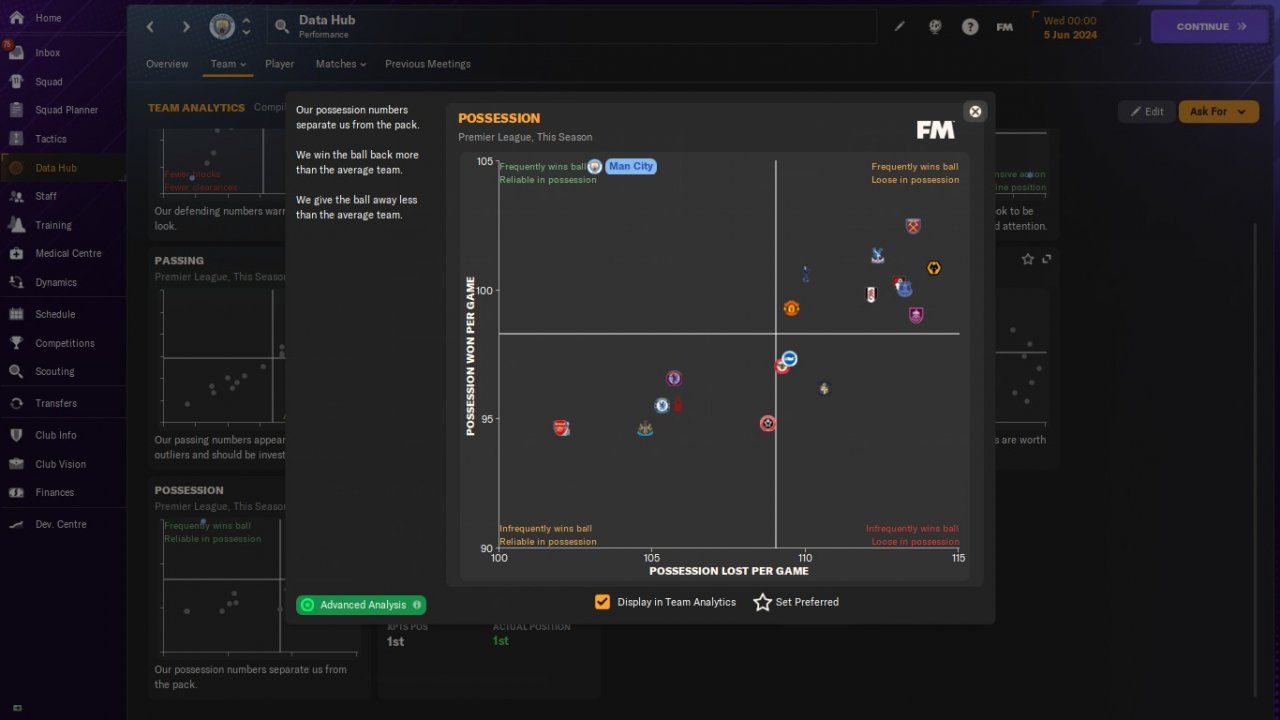Image resolution: width=1280 pixels, height=720 pixels.
Task: Select the Sheffield United badge on chart
Action: click(x=767, y=423)
